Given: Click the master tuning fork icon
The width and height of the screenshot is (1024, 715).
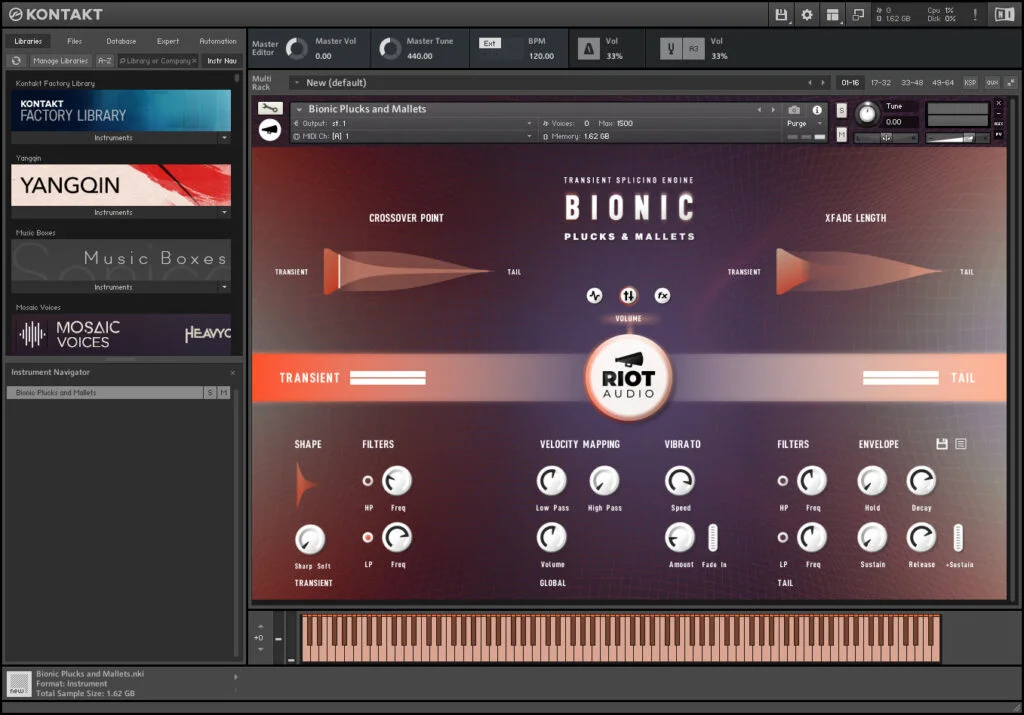Looking at the screenshot, I should [671, 48].
